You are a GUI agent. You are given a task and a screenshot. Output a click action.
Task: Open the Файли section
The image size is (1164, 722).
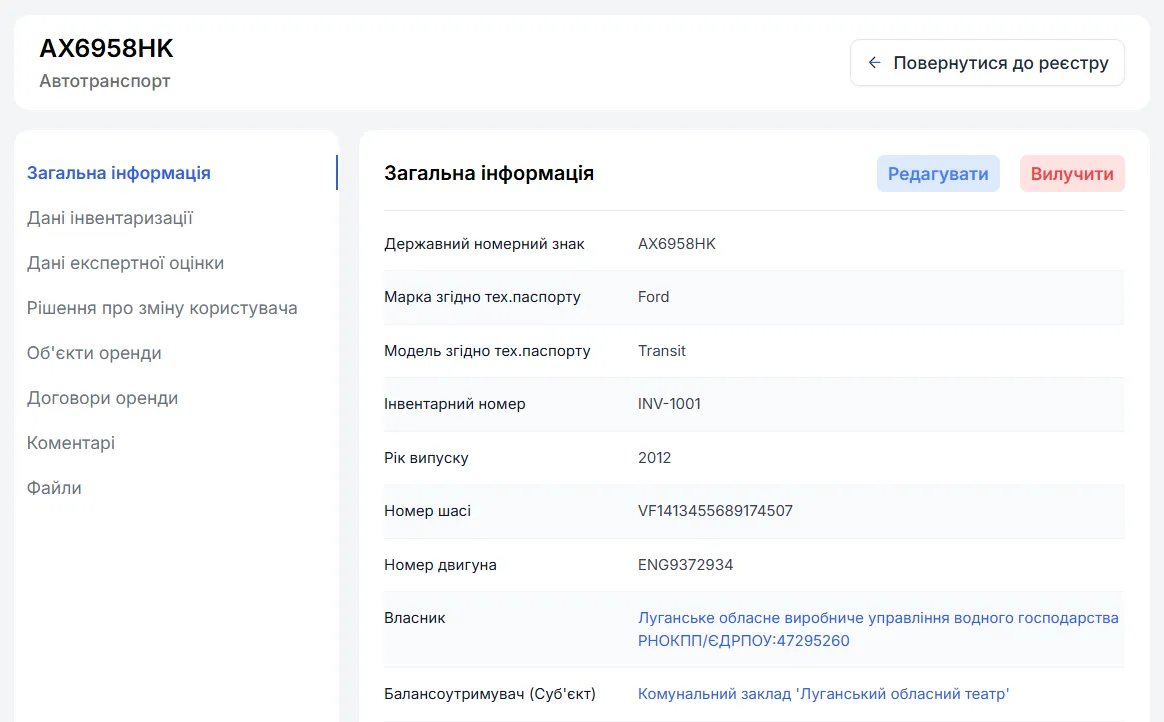coord(54,488)
